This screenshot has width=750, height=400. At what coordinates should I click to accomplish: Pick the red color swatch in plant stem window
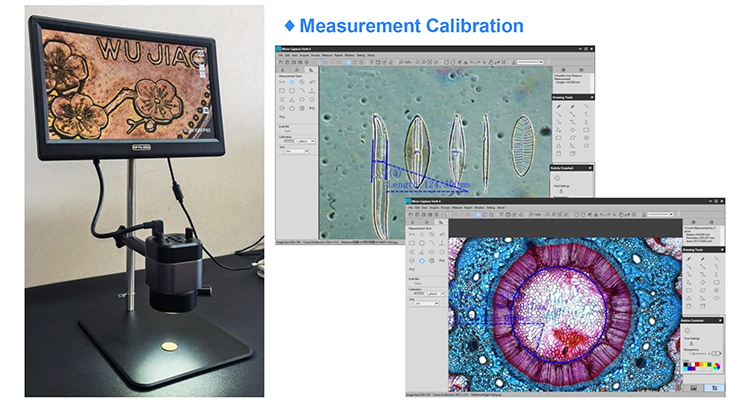pos(697,364)
